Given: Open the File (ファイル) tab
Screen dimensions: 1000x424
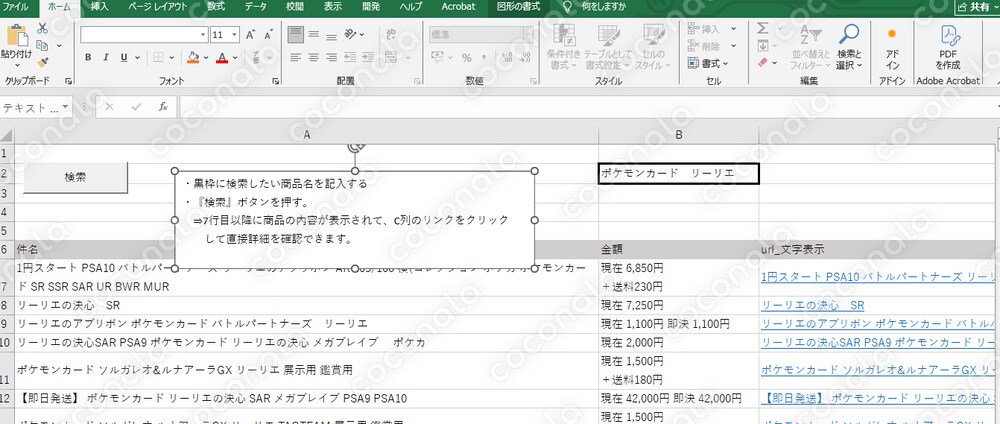Looking at the screenshot, I should coord(16,6).
